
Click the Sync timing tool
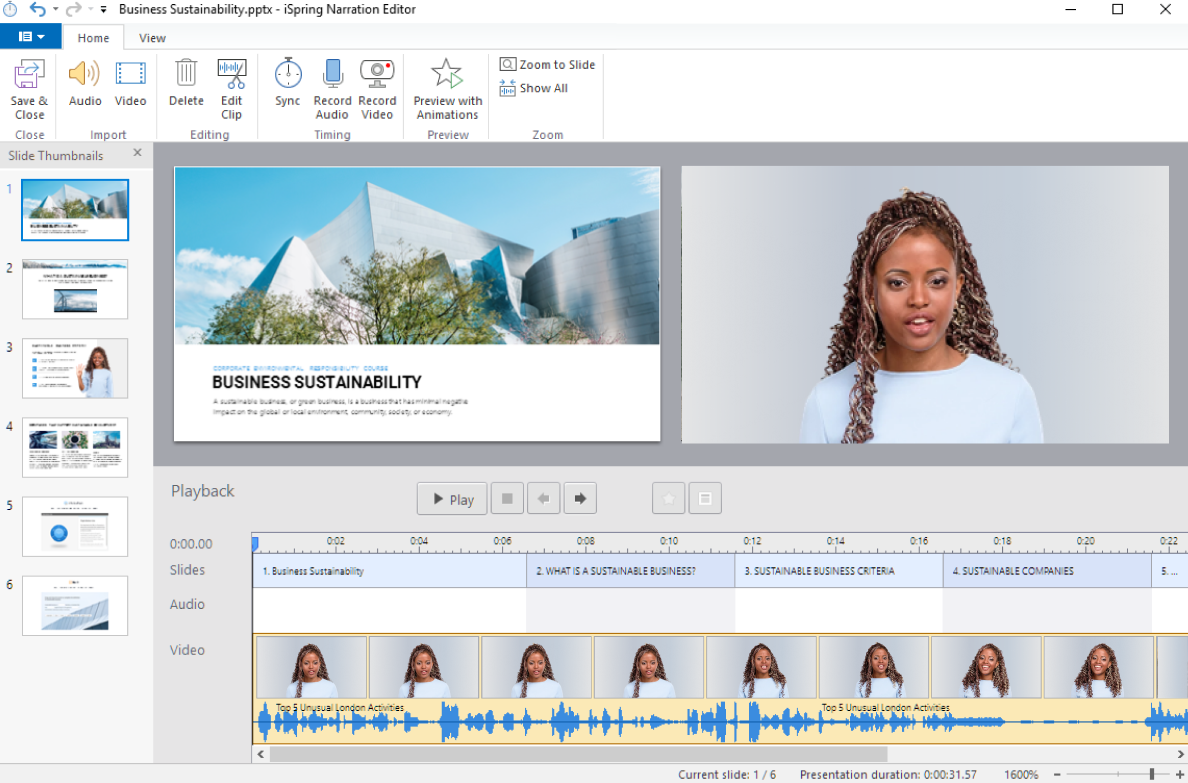tap(287, 87)
